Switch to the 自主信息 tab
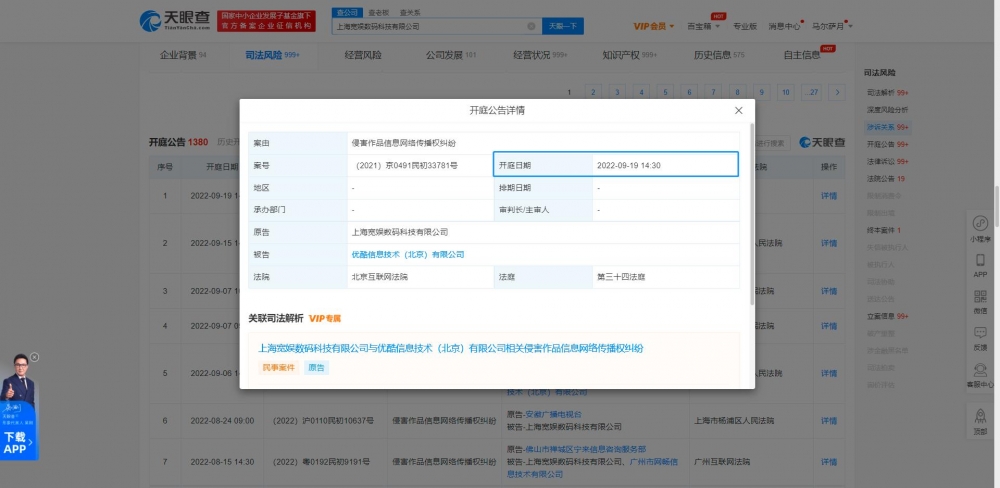The height and width of the screenshot is (488, 1000). (x=802, y=55)
